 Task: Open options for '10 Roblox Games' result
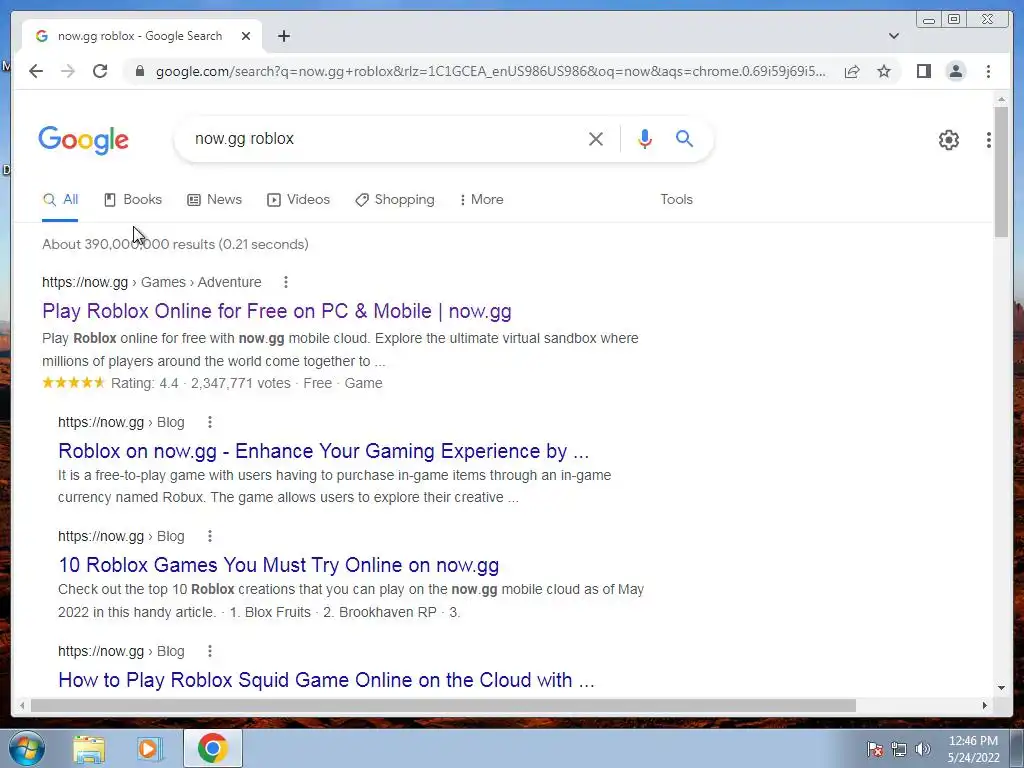210,536
